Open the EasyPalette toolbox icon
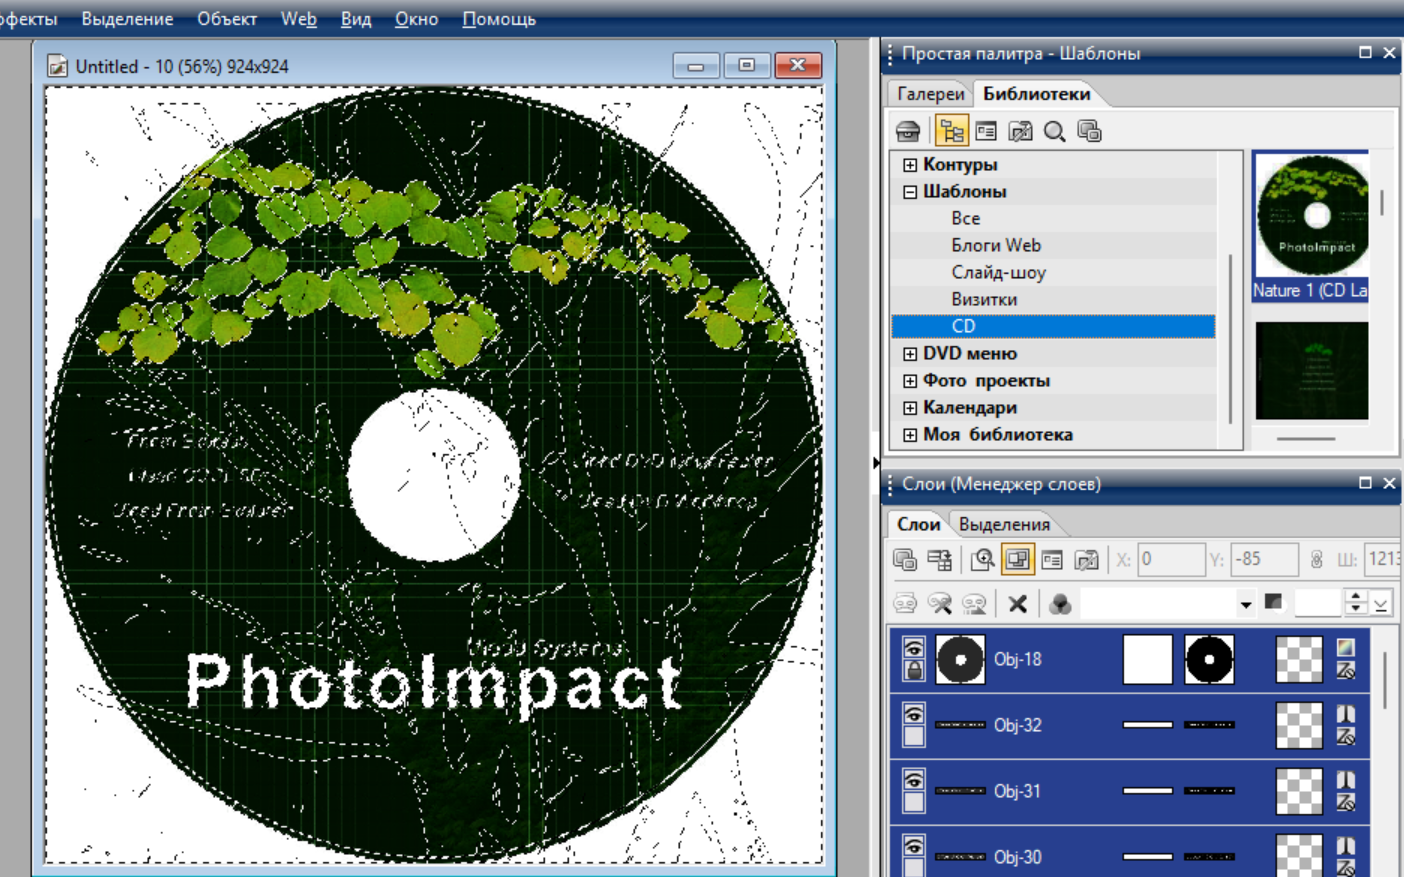1404x877 pixels. (908, 131)
